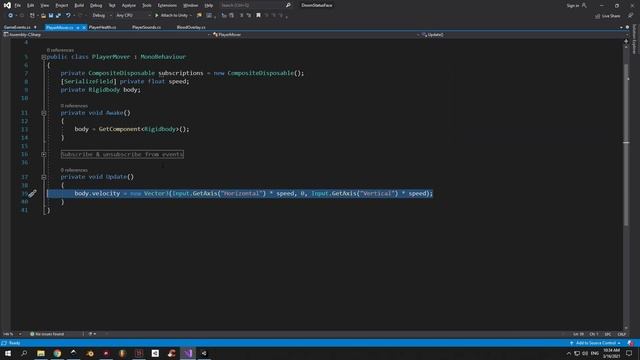Click the '0 references' link above class PlayerMover
640x360 pixels.
pos(60,50)
